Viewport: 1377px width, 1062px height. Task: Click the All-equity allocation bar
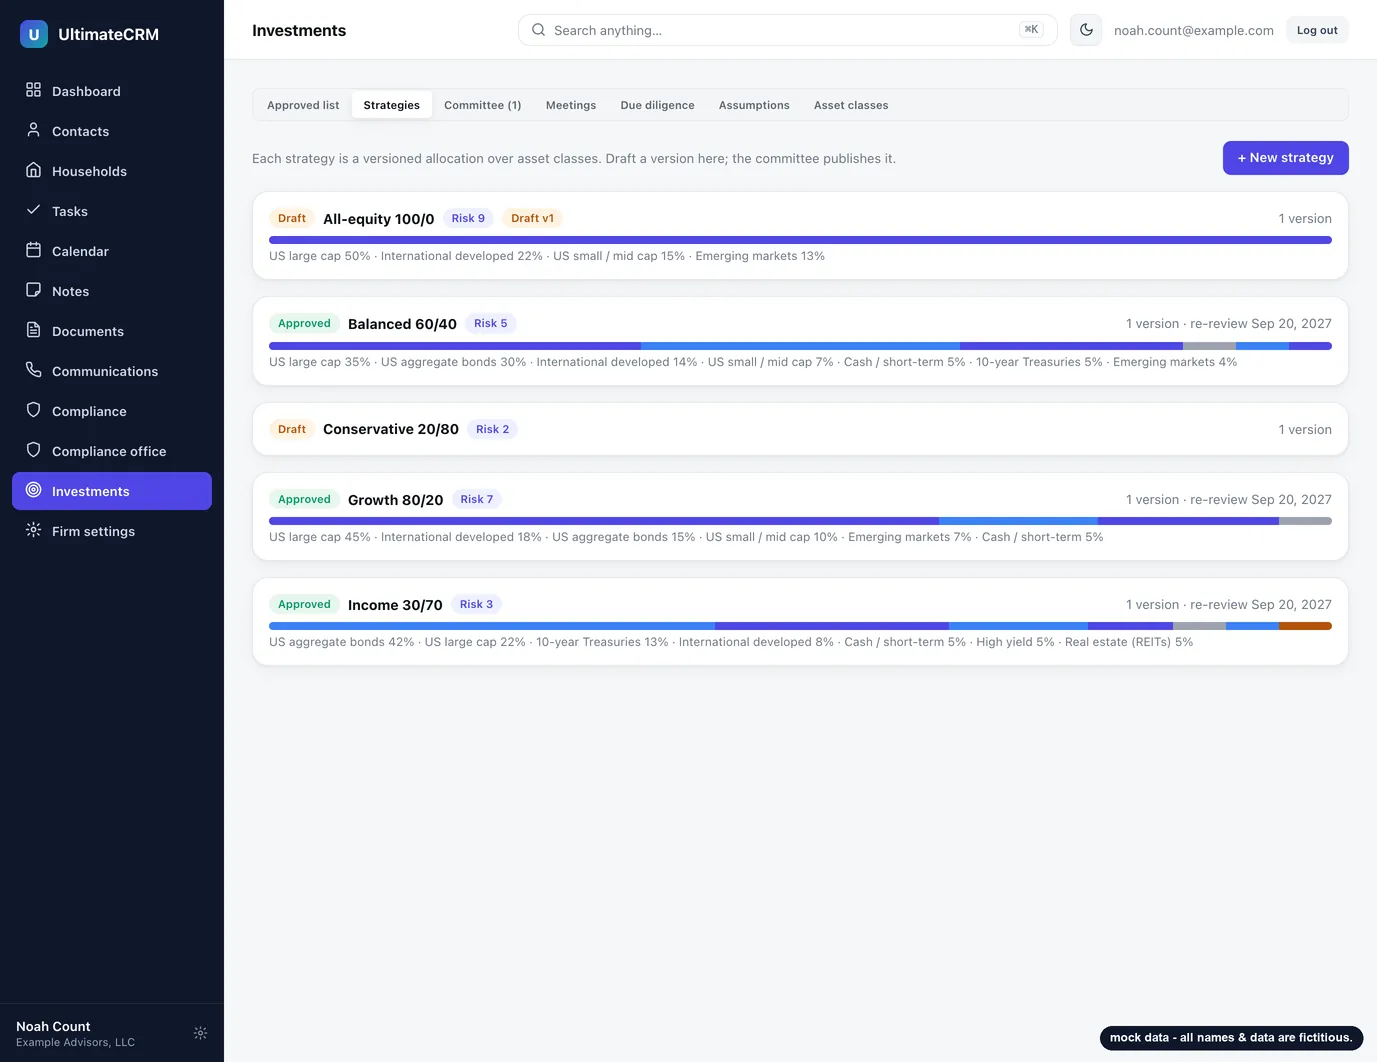800,240
